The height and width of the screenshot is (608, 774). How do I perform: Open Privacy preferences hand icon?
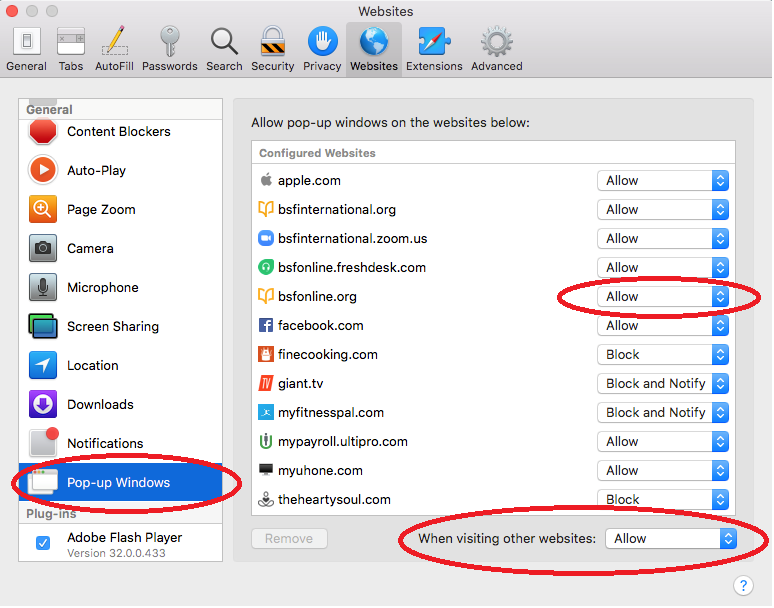(322, 41)
